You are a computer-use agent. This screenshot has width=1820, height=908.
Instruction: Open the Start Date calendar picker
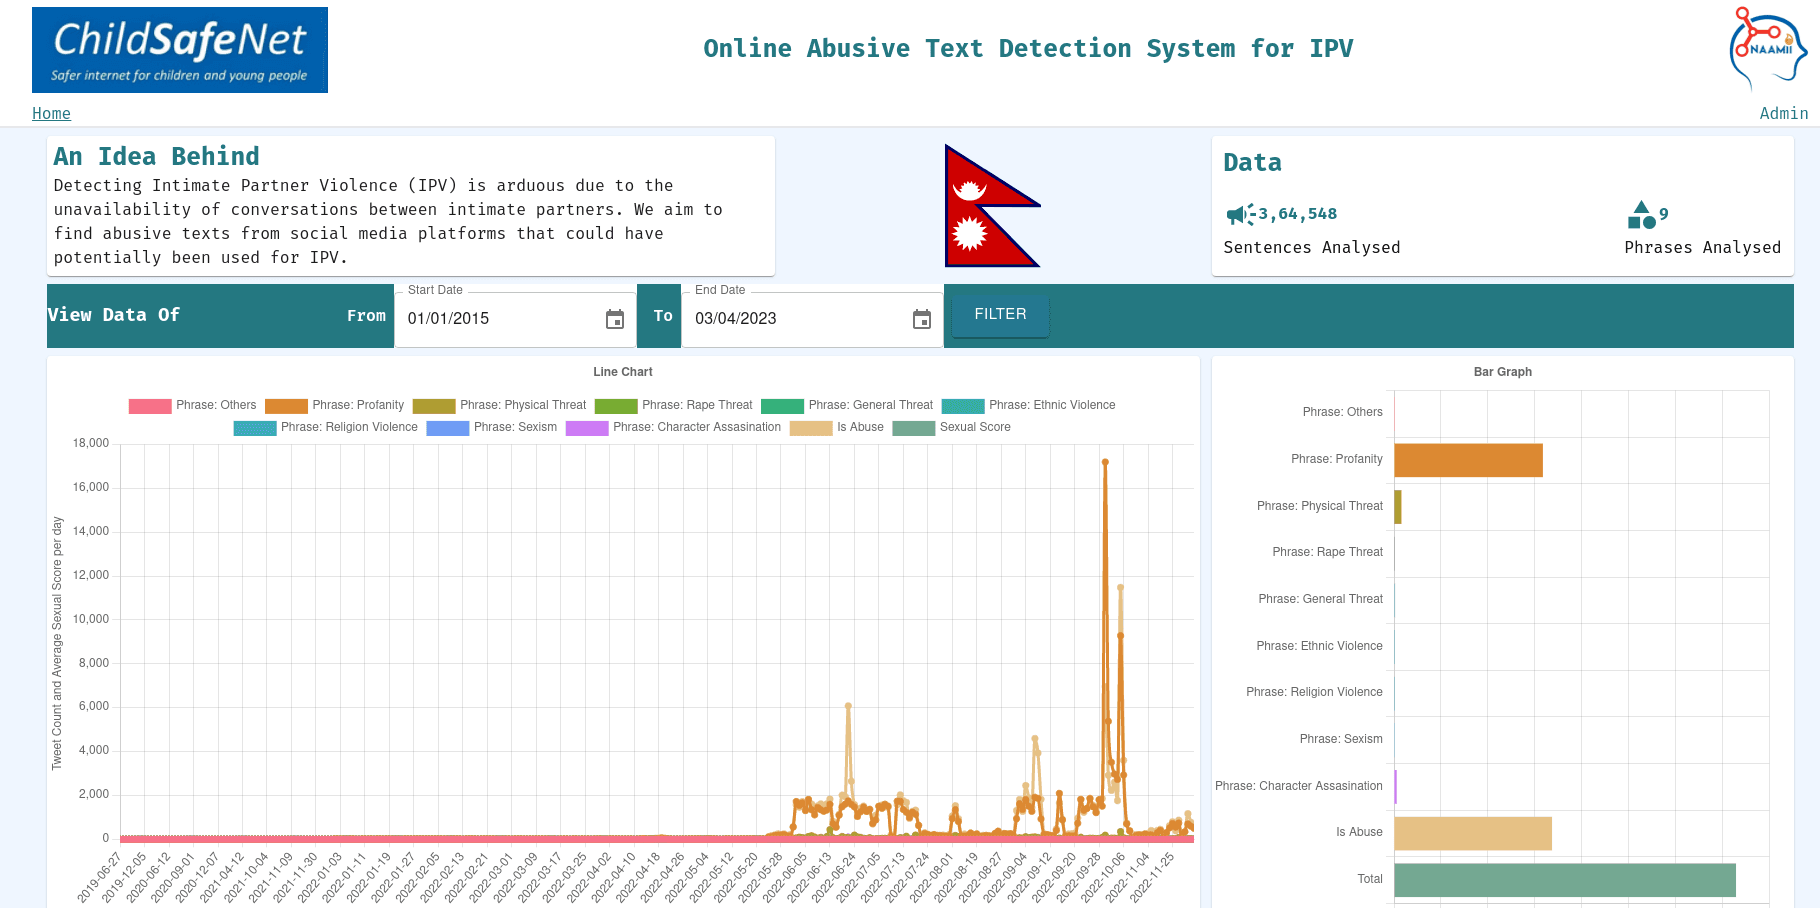click(615, 319)
